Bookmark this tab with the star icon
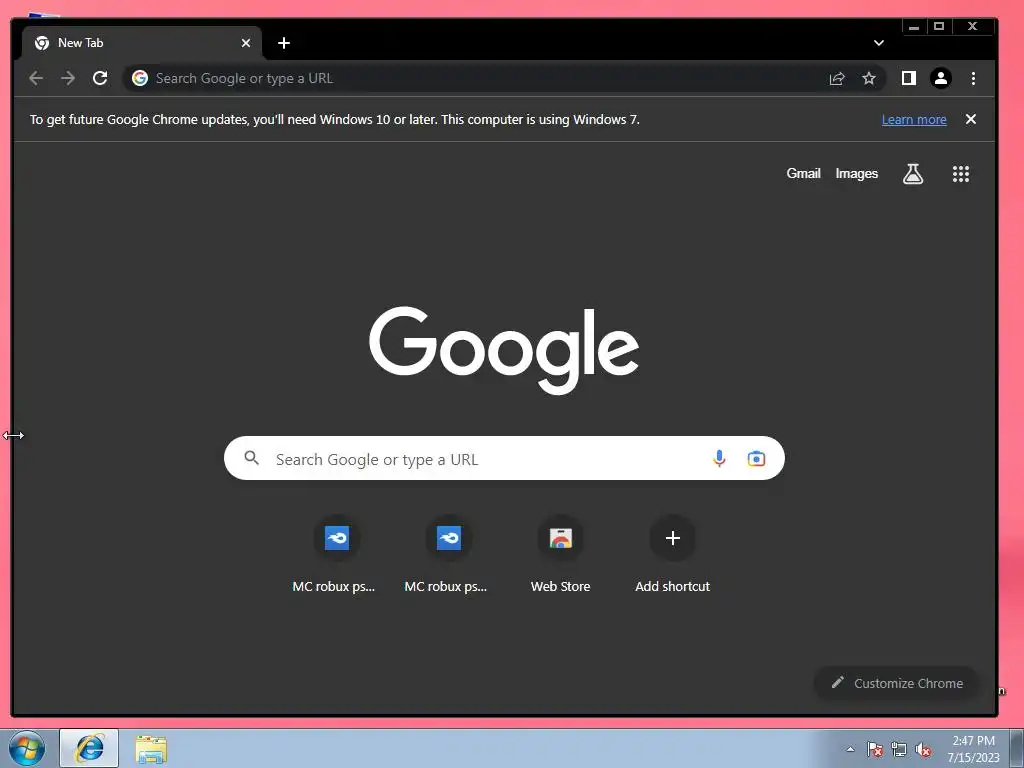 (869, 78)
